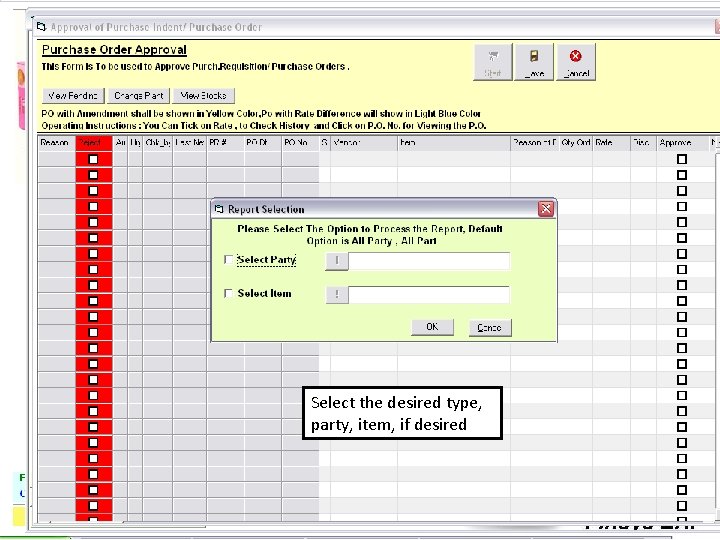720x540 pixels.
Task: Click the View Stocks button
Action: coord(203,96)
